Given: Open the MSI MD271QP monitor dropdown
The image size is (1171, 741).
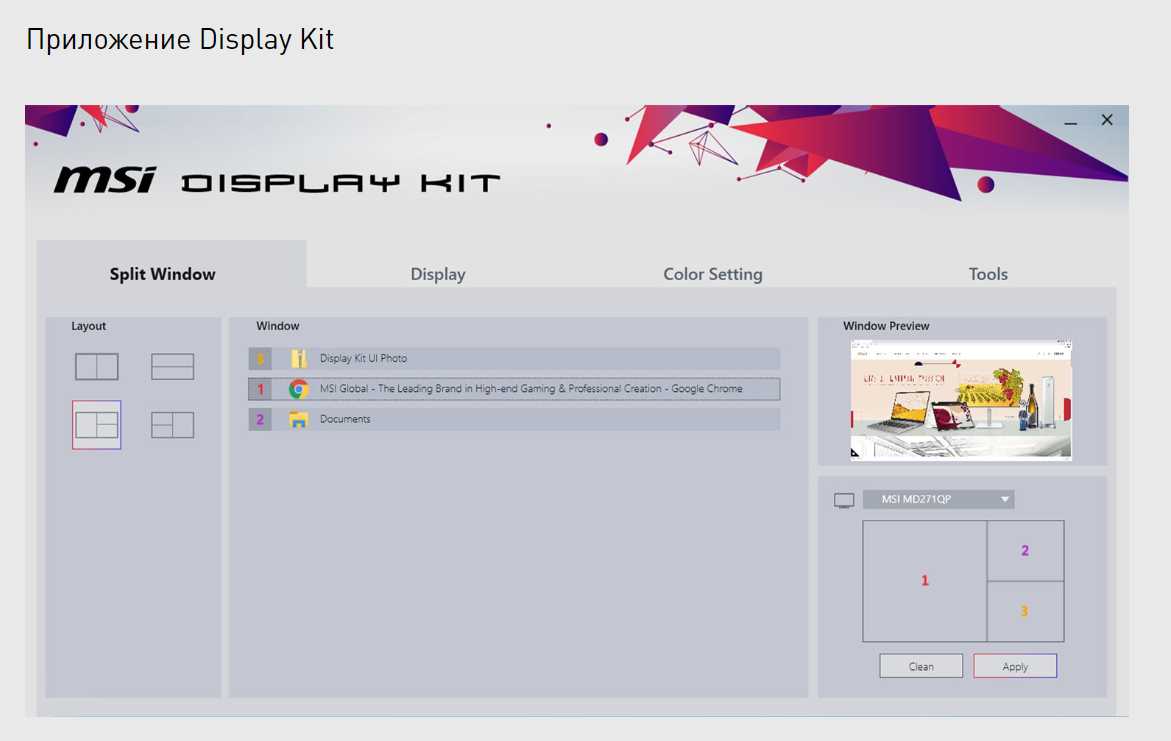Looking at the screenshot, I should click(938, 499).
